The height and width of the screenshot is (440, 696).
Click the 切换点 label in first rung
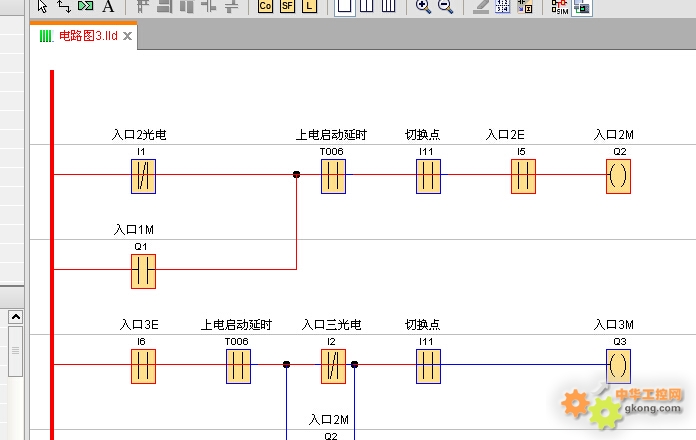(x=423, y=135)
